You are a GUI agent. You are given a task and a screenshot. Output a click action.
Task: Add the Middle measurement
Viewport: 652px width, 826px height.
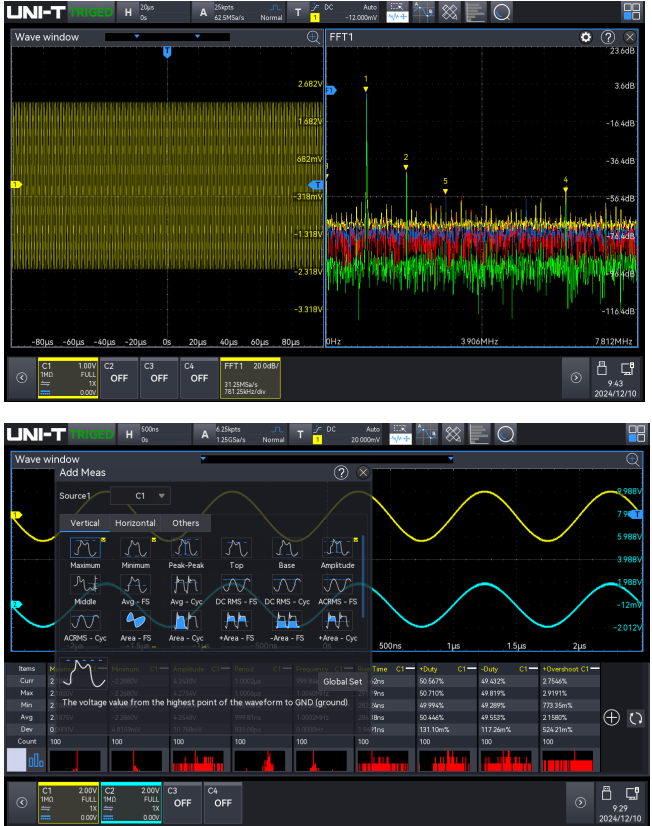pos(85,585)
